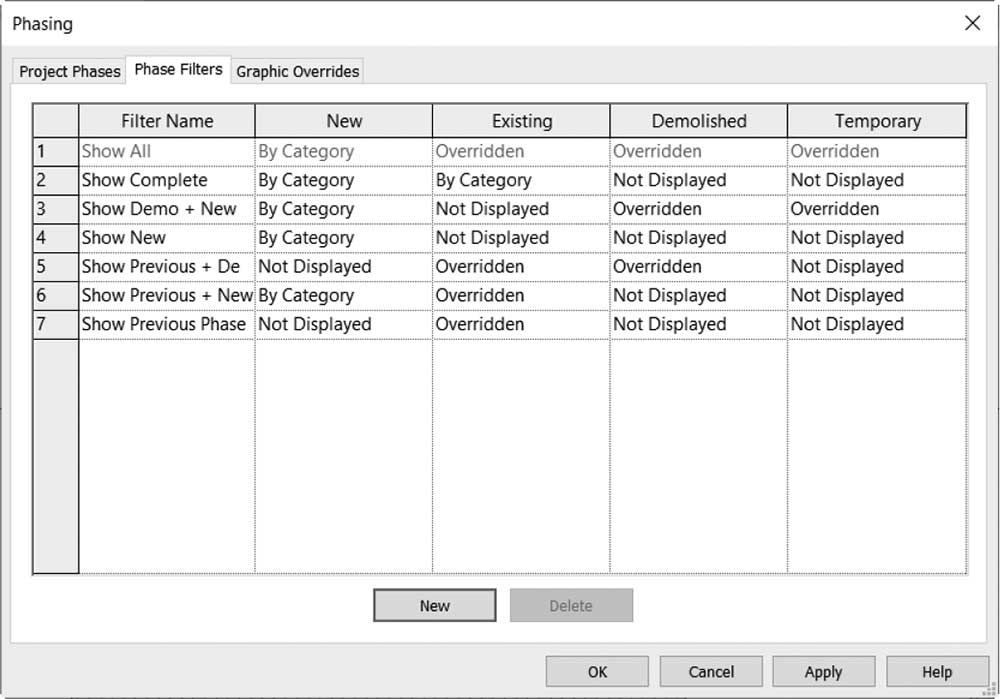Select row header number 5
1000x699 pixels.
56,267
